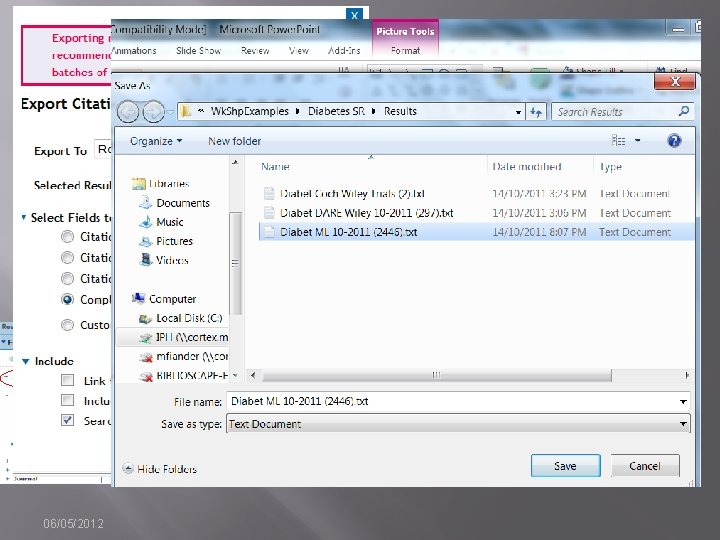720x540 pixels.
Task: Click the Save button
Action: (565, 466)
